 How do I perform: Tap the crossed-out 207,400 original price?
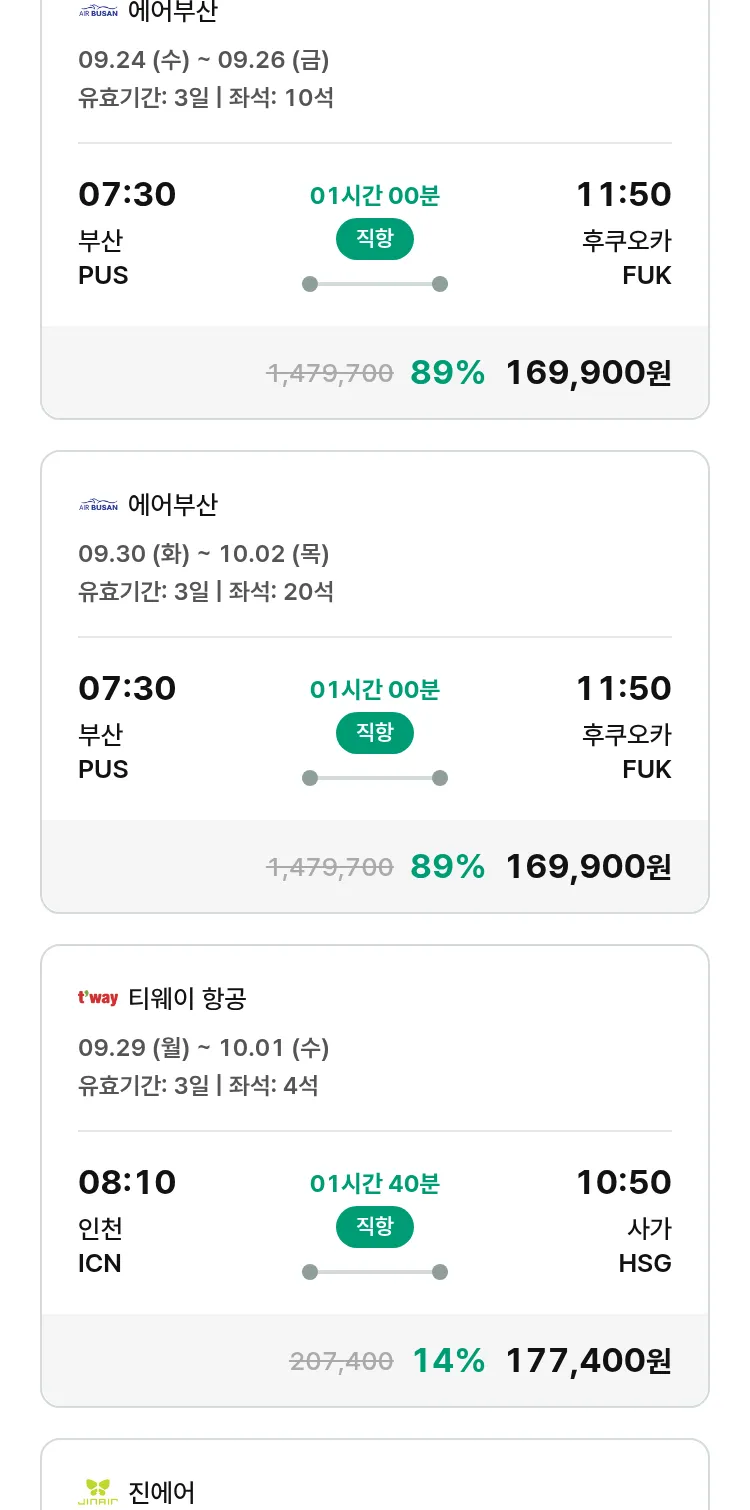pyautogui.click(x=341, y=1361)
